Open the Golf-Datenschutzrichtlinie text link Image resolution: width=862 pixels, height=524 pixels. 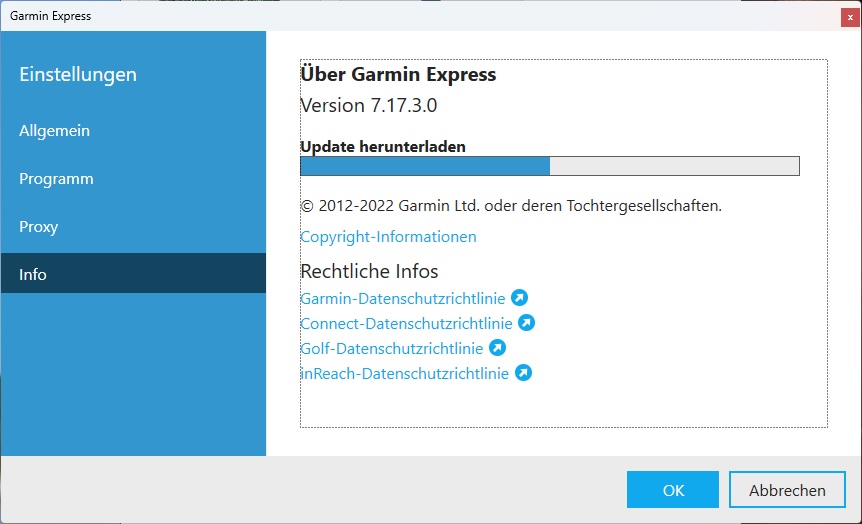point(392,348)
